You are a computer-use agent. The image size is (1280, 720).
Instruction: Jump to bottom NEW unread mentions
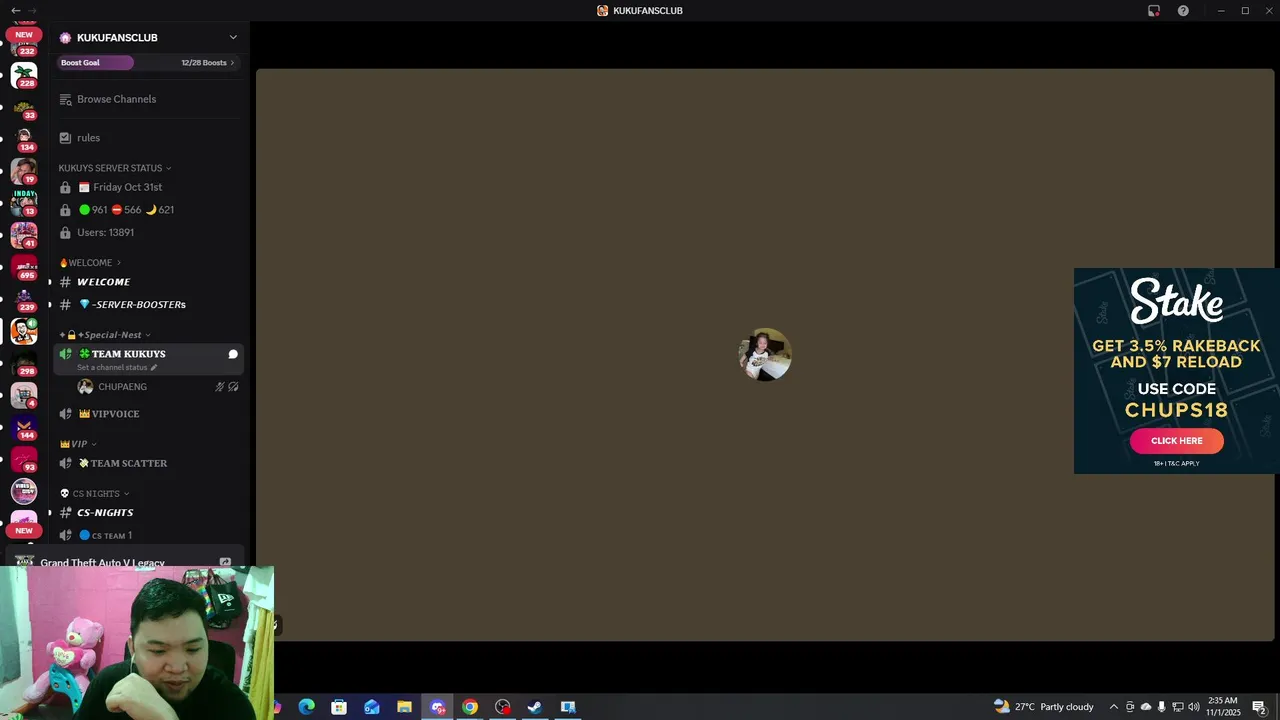point(24,531)
